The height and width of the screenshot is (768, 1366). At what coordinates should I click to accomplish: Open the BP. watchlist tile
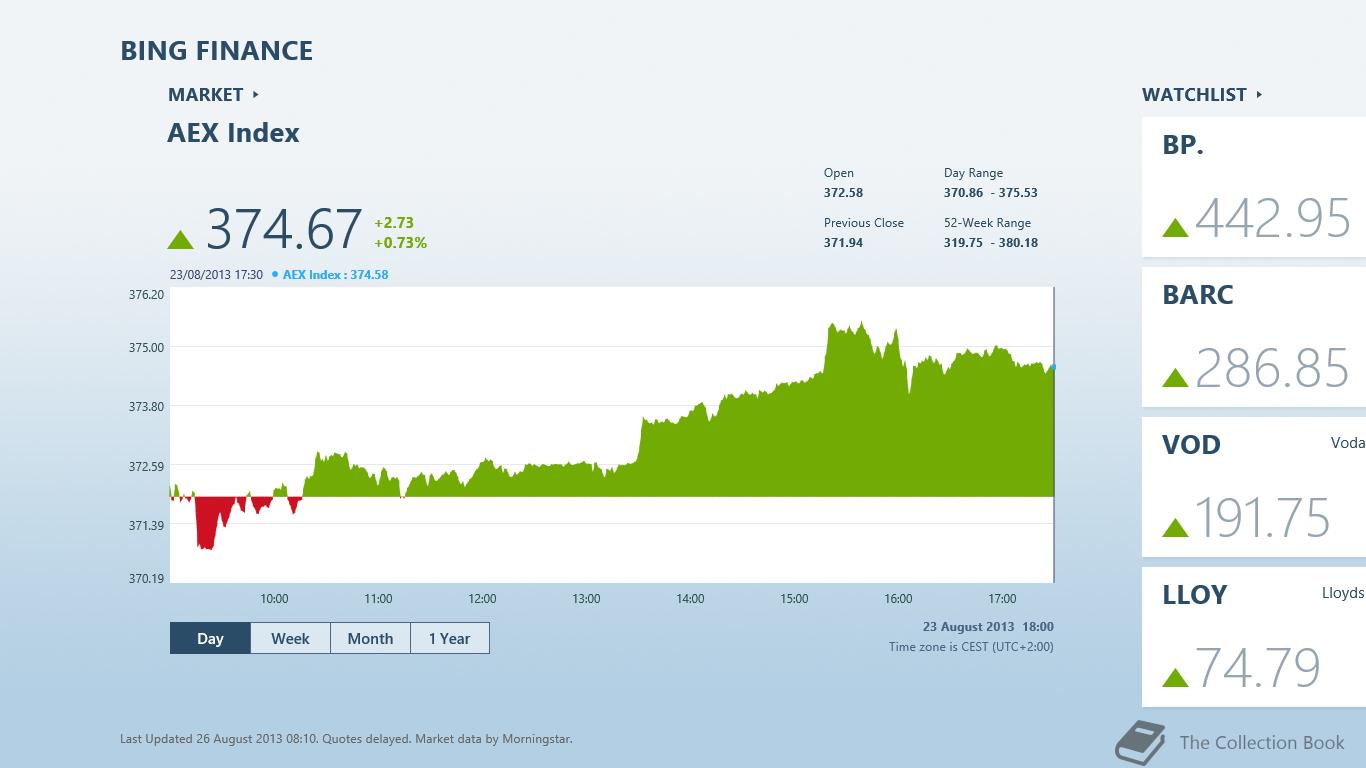point(1254,187)
